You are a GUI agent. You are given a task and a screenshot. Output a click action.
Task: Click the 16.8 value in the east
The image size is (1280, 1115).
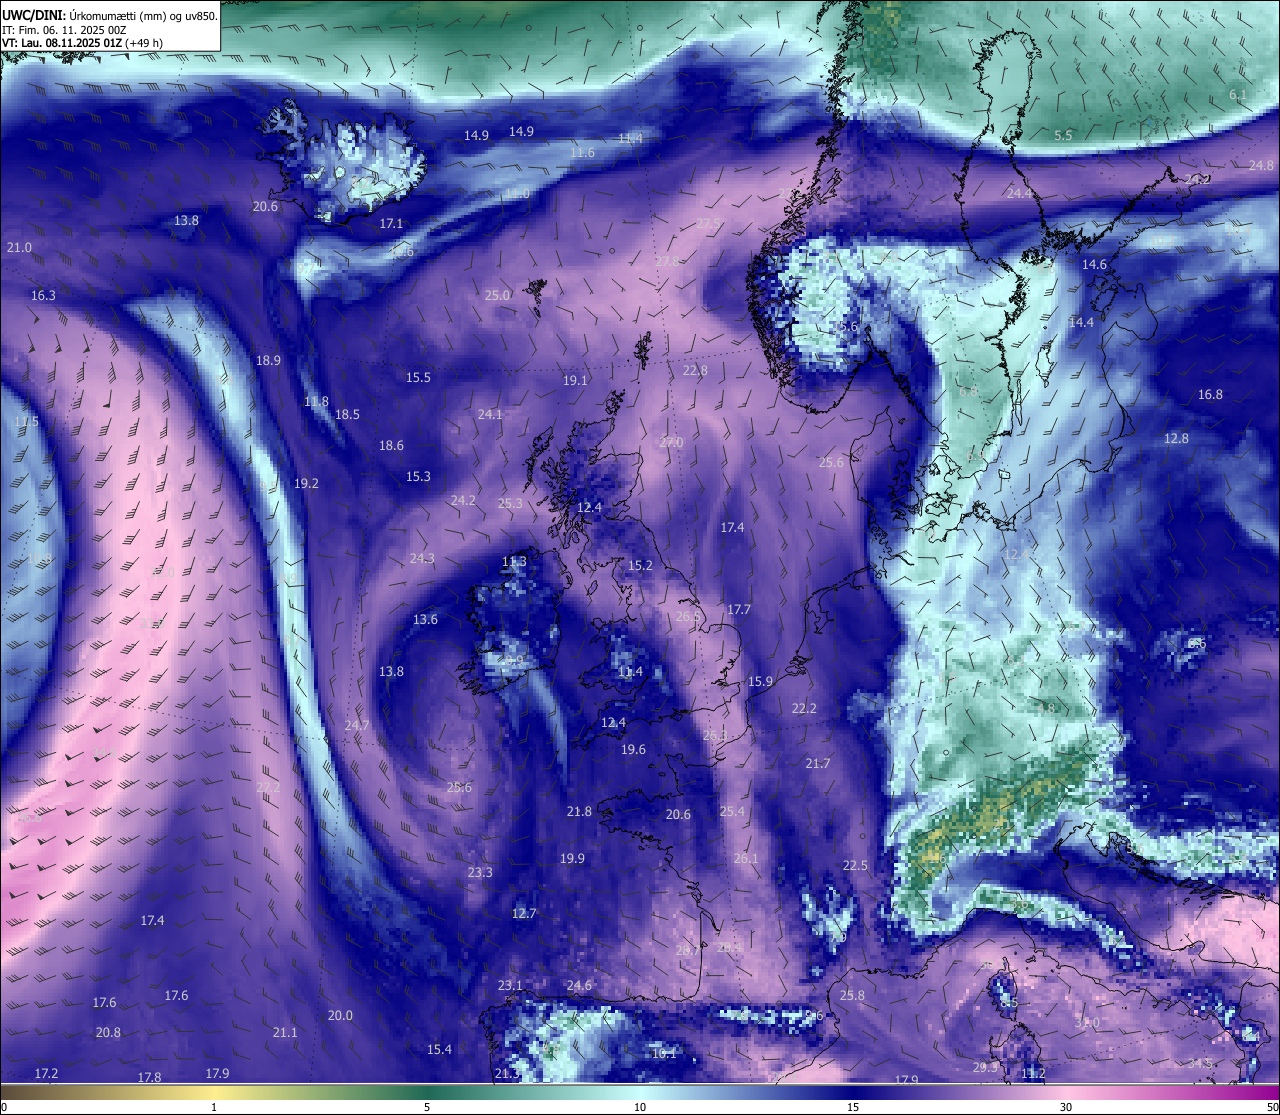1210,395
